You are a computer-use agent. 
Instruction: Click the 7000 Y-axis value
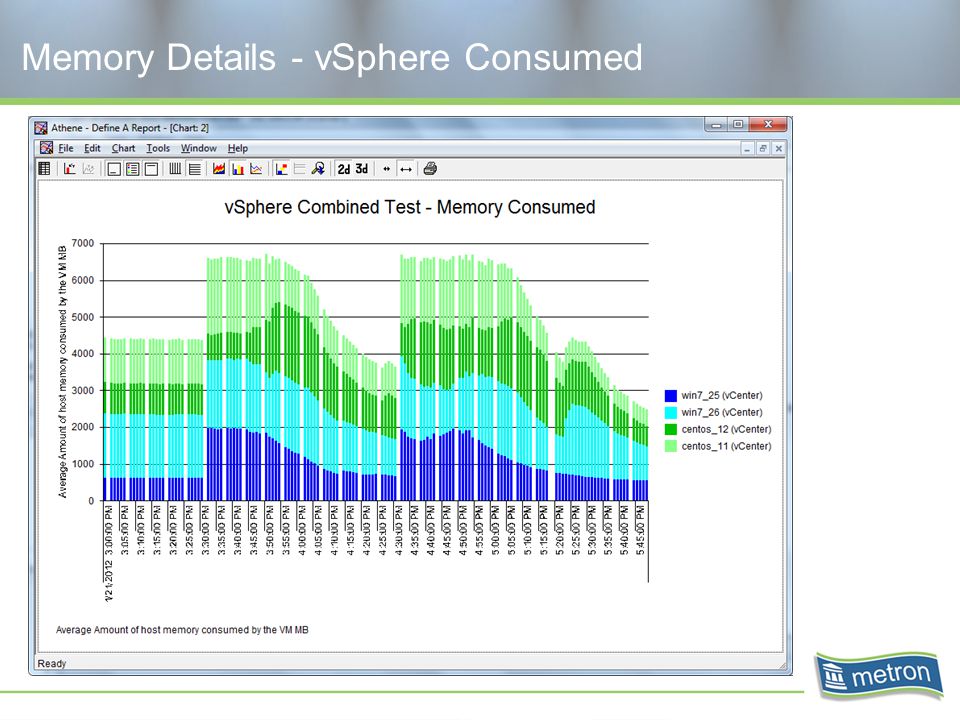click(83, 243)
